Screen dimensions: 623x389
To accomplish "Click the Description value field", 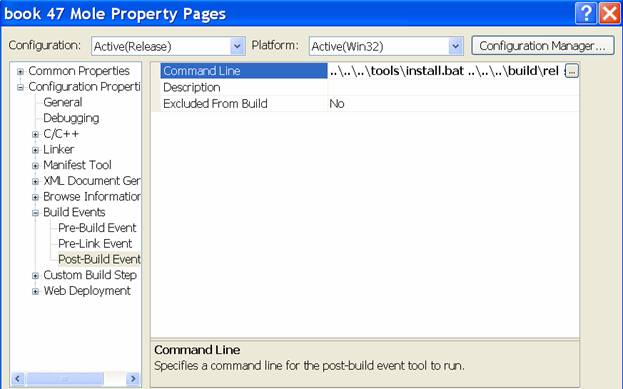I will (x=453, y=87).
